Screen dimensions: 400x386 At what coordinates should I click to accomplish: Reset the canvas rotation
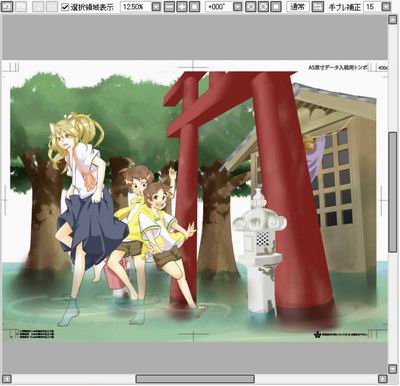(x=275, y=7)
